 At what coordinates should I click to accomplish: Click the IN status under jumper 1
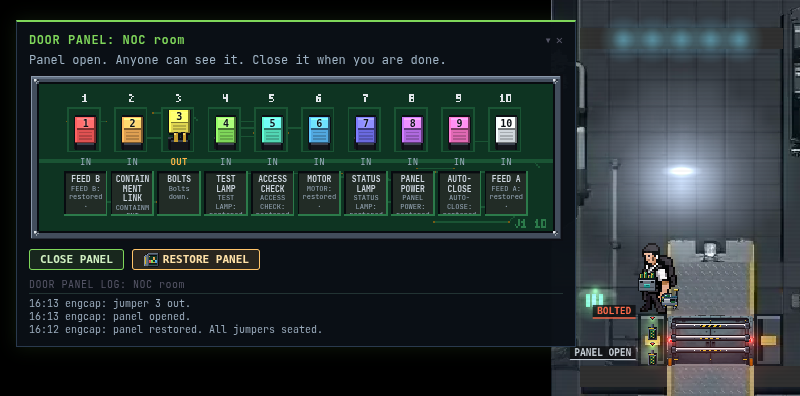[86, 162]
